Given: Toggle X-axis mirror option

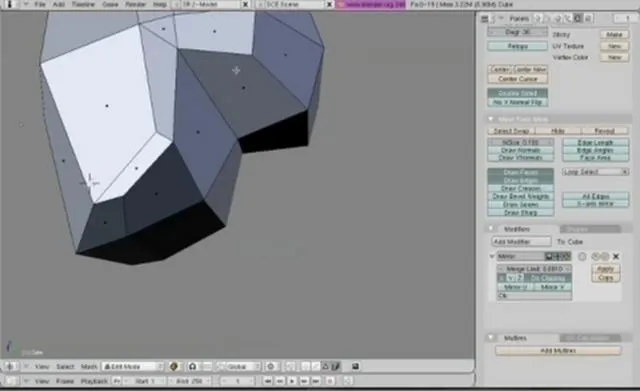Looking at the screenshot, I should click(x=595, y=204).
